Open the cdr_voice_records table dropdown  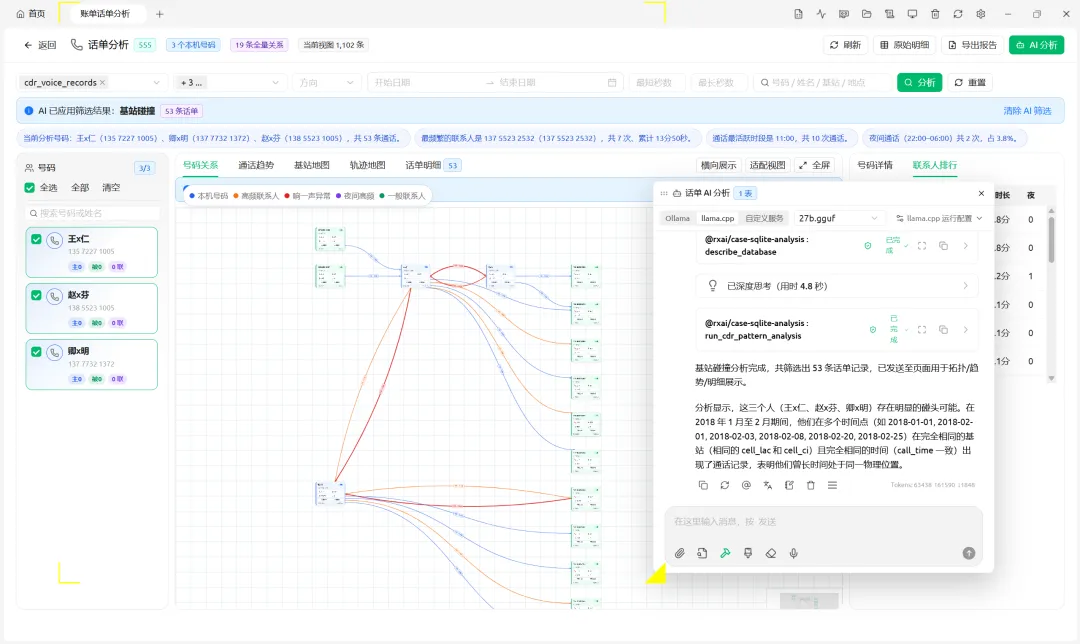pos(92,83)
